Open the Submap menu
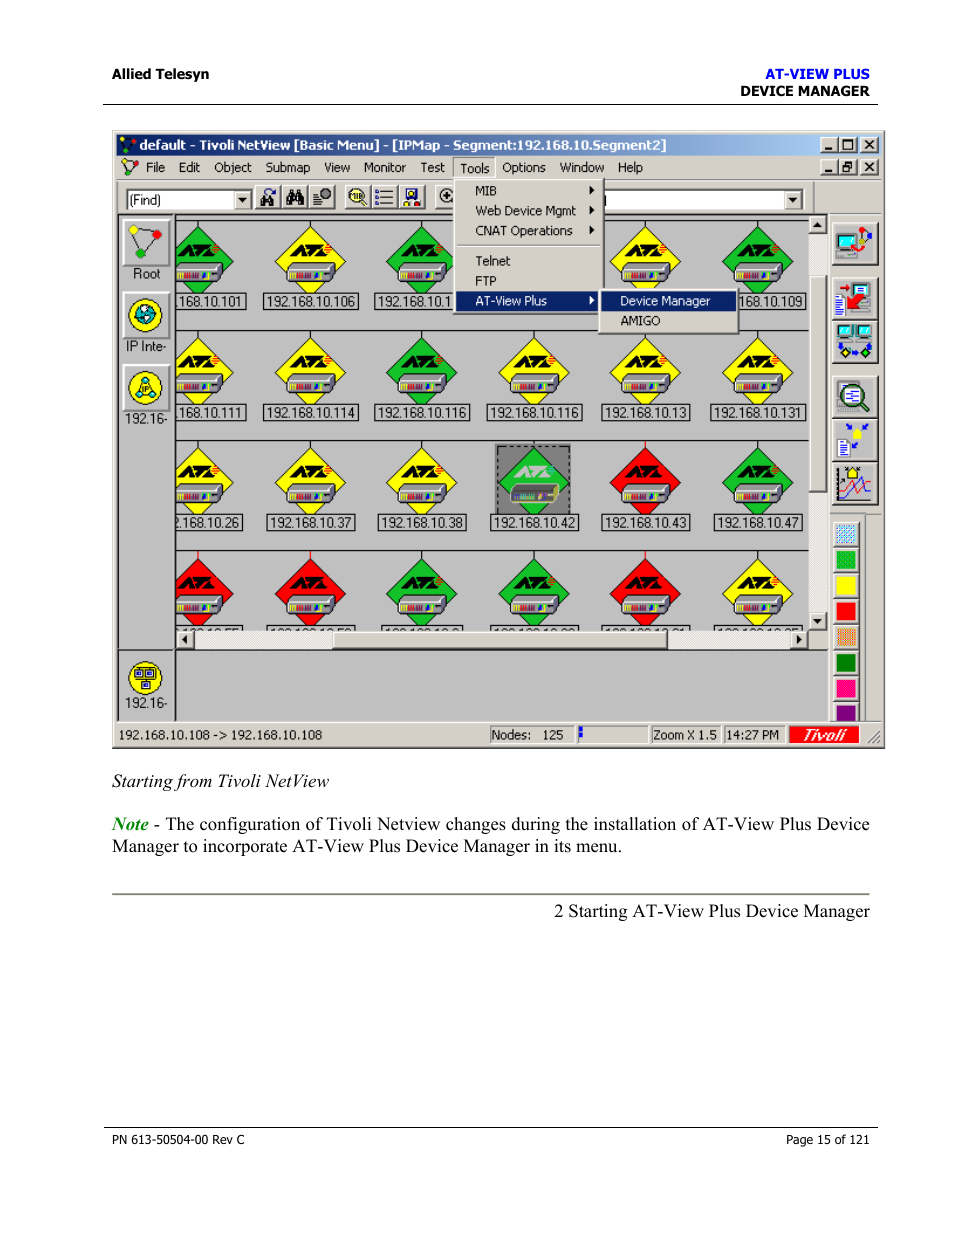The width and height of the screenshot is (954, 1235). click(x=288, y=168)
